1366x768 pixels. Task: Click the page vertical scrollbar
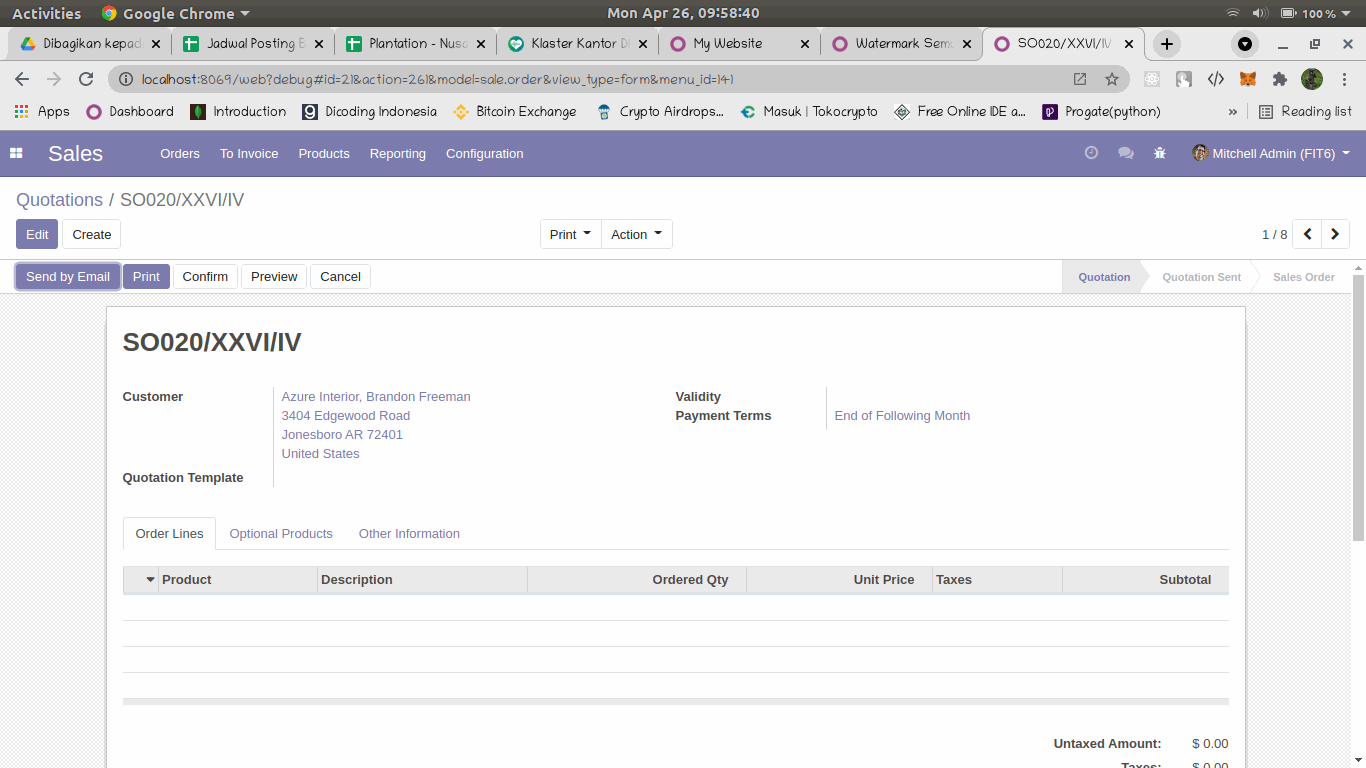1357,420
